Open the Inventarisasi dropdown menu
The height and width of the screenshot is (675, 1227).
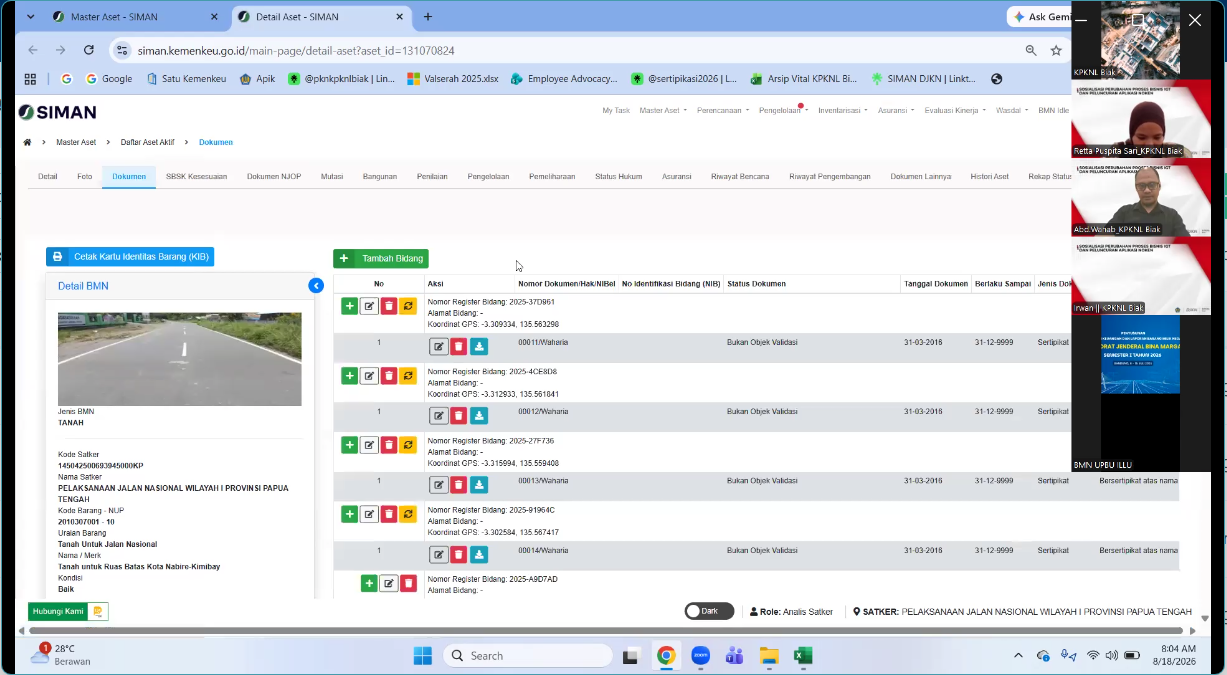pos(843,111)
